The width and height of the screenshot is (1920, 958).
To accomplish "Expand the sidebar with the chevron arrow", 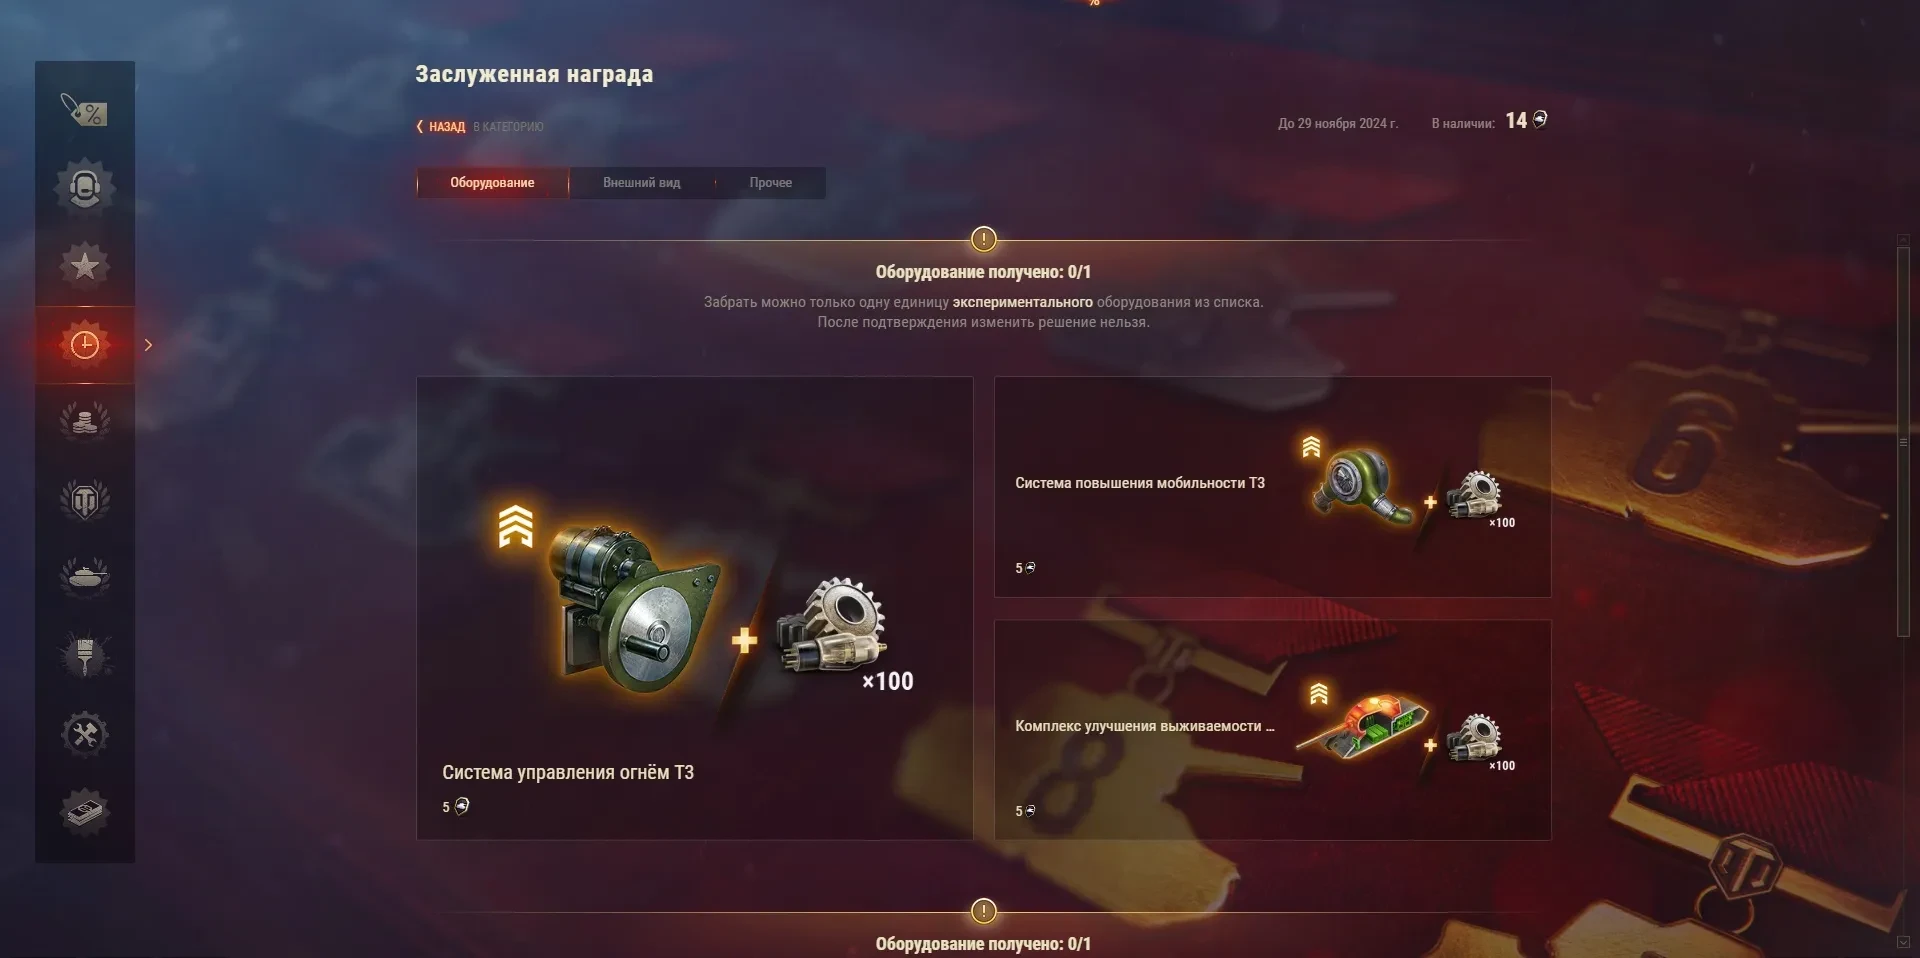I will (148, 345).
